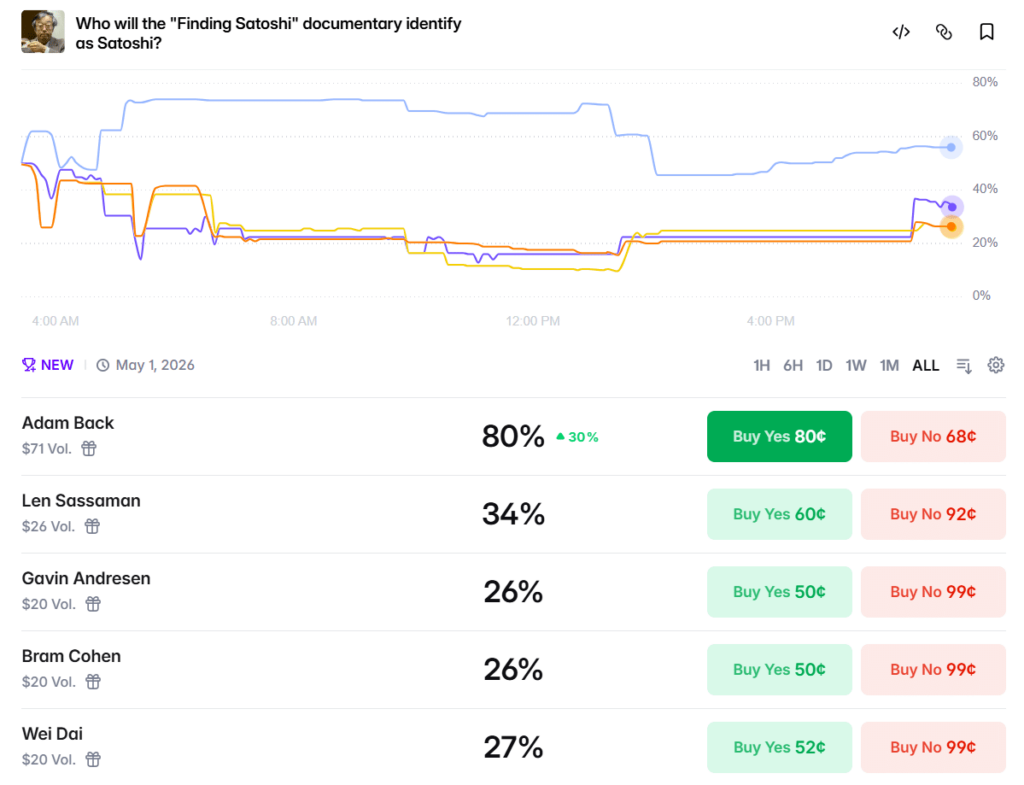Click the sort outcomes icon
This screenshot has width=1024, height=785.
[x=964, y=365]
